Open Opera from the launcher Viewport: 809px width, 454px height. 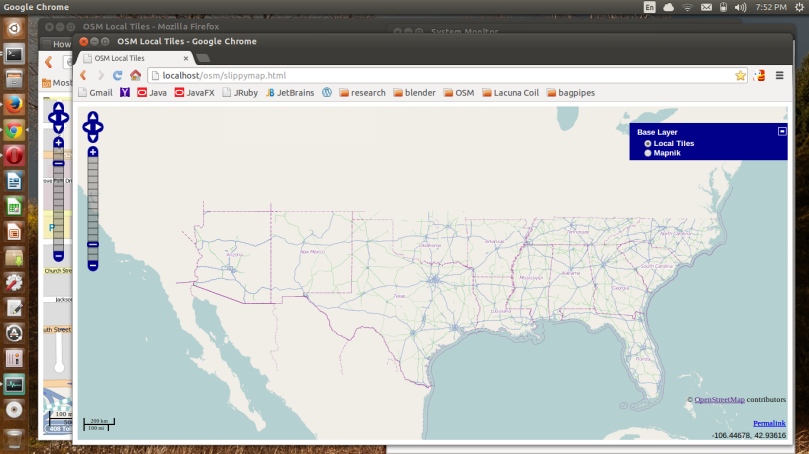click(x=14, y=155)
